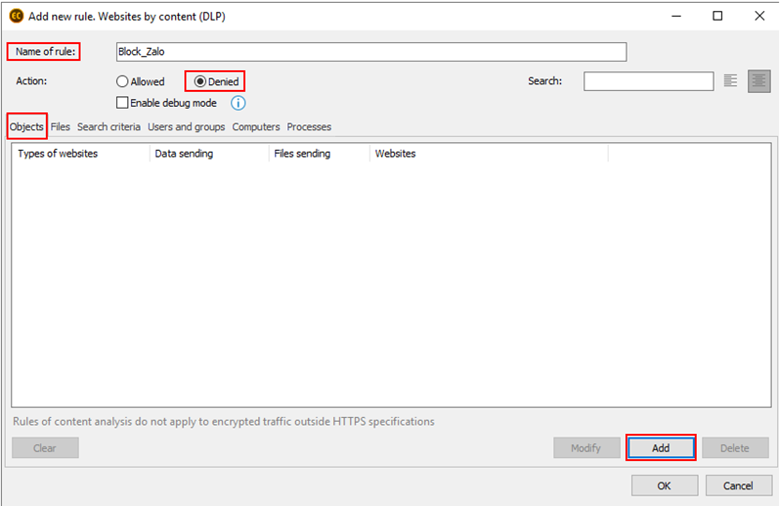
Task: Click the Search input box
Action: (x=648, y=81)
